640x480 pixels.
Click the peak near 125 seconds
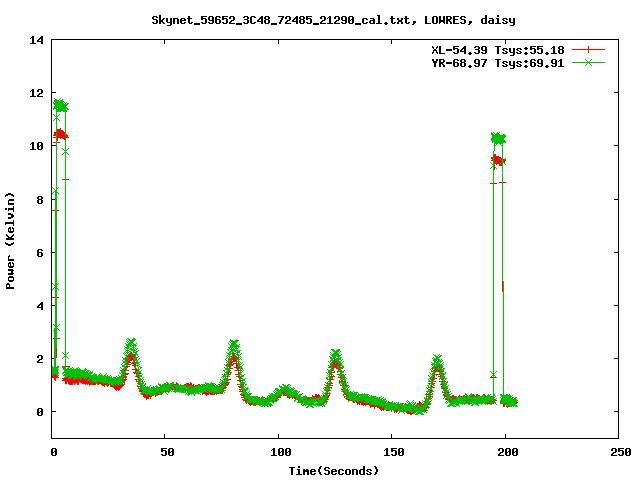(x=336, y=355)
